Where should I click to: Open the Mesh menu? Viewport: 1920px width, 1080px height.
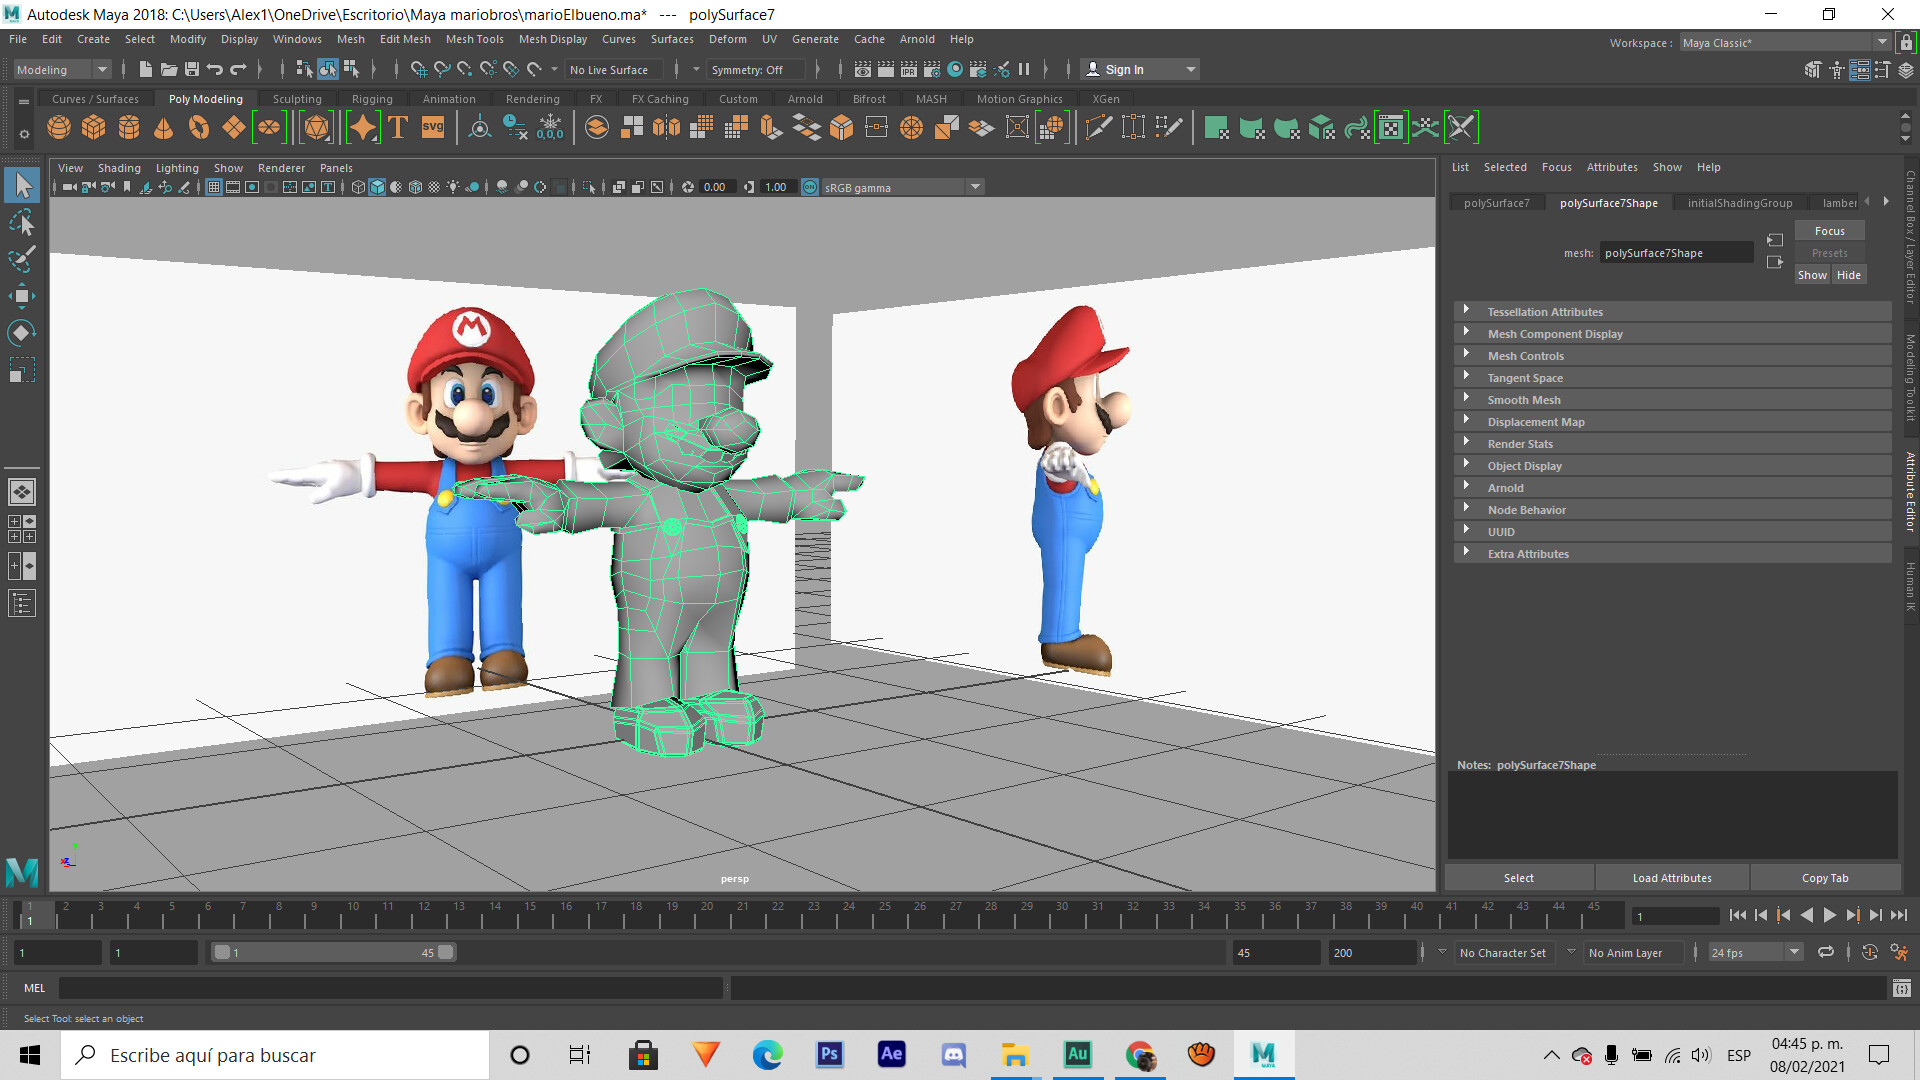pos(350,39)
